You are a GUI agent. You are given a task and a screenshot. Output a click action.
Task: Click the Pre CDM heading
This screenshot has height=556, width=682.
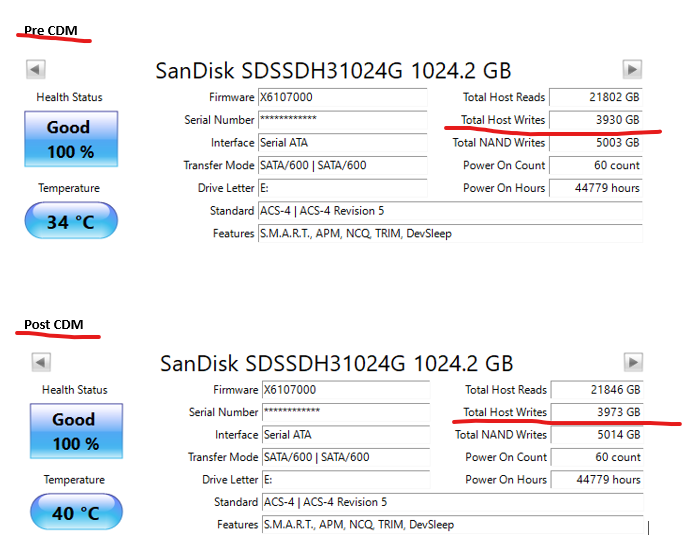tap(51, 30)
